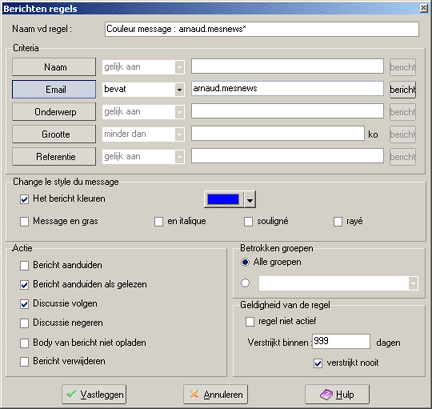Click the Verstrijkt binnen days field
The height and width of the screenshot is (409, 432).
341,341
